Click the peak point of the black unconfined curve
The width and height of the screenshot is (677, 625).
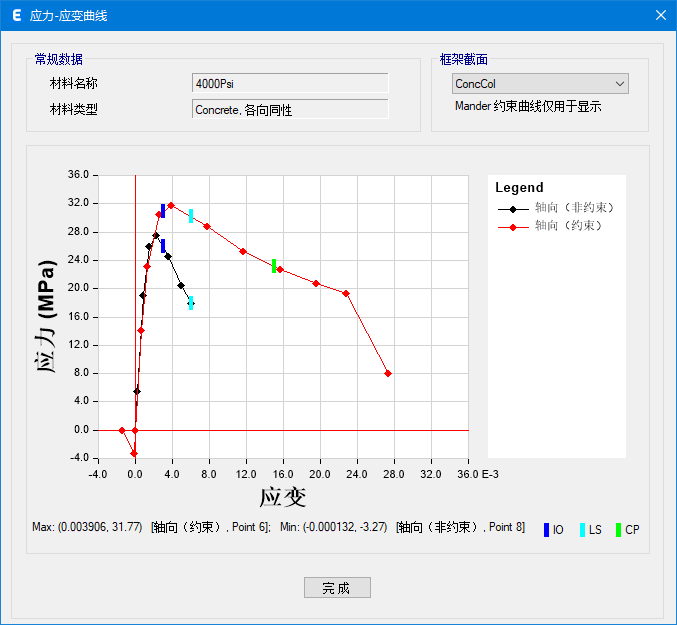click(x=156, y=235)
